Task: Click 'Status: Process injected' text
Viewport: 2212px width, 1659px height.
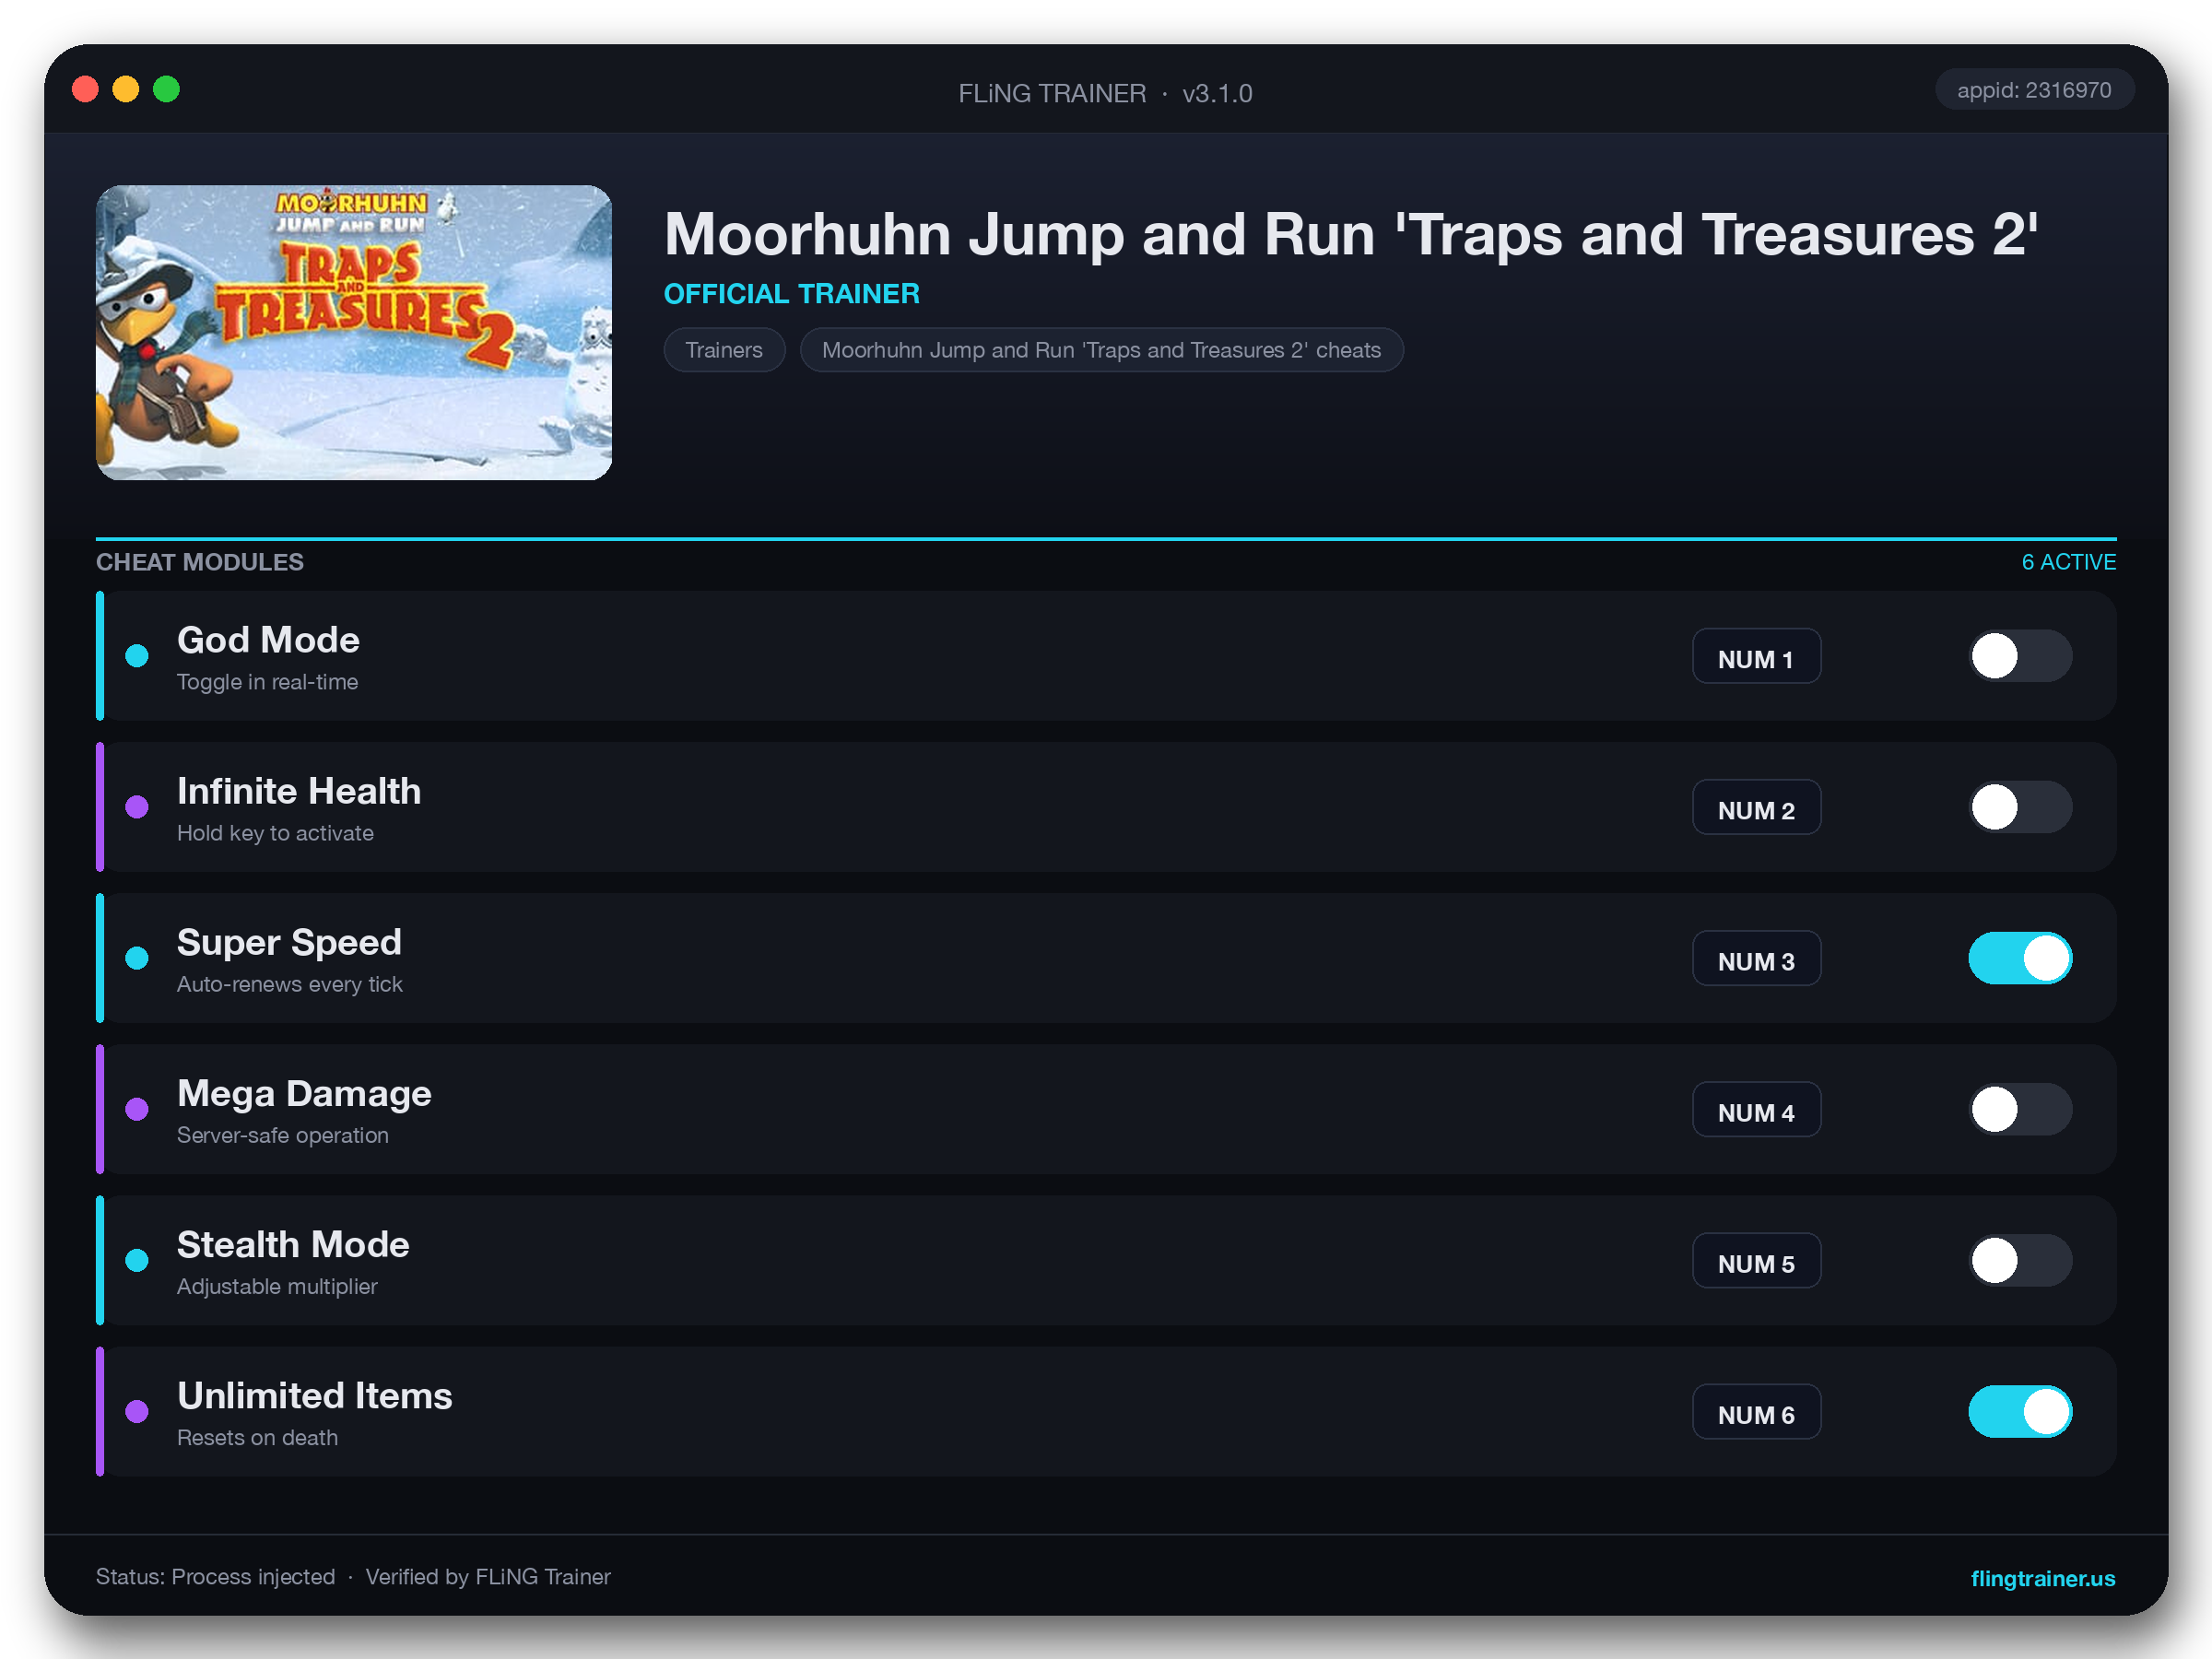Action: (x=215, y=1576)
